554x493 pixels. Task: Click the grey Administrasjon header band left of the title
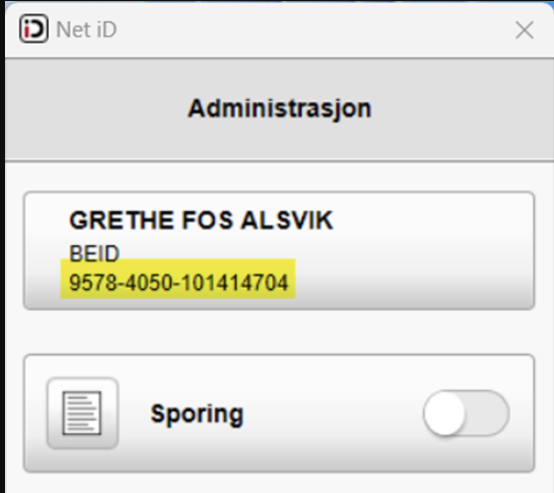tap(95, 109)
